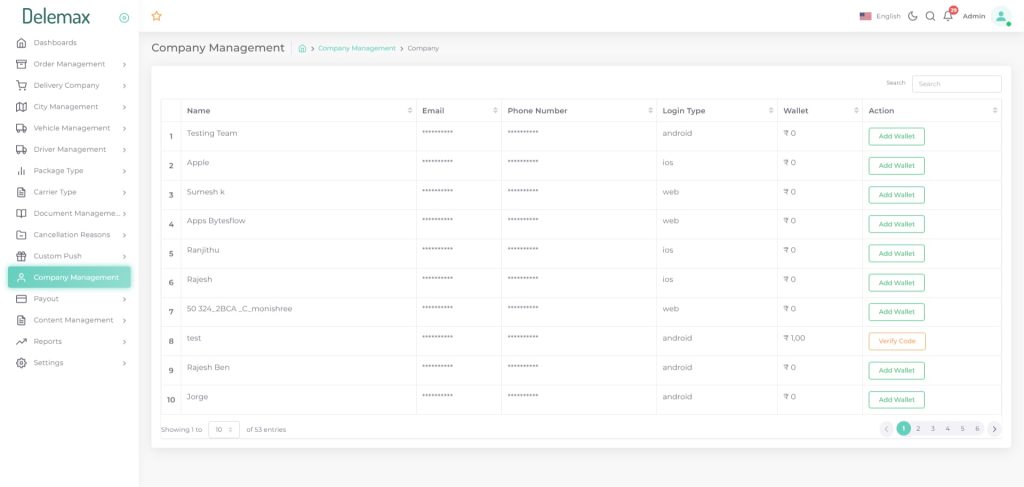Viewport: 1024px width, 487px height.
Task: Open the search magnifier icon in header
Action: coord(931,16)
